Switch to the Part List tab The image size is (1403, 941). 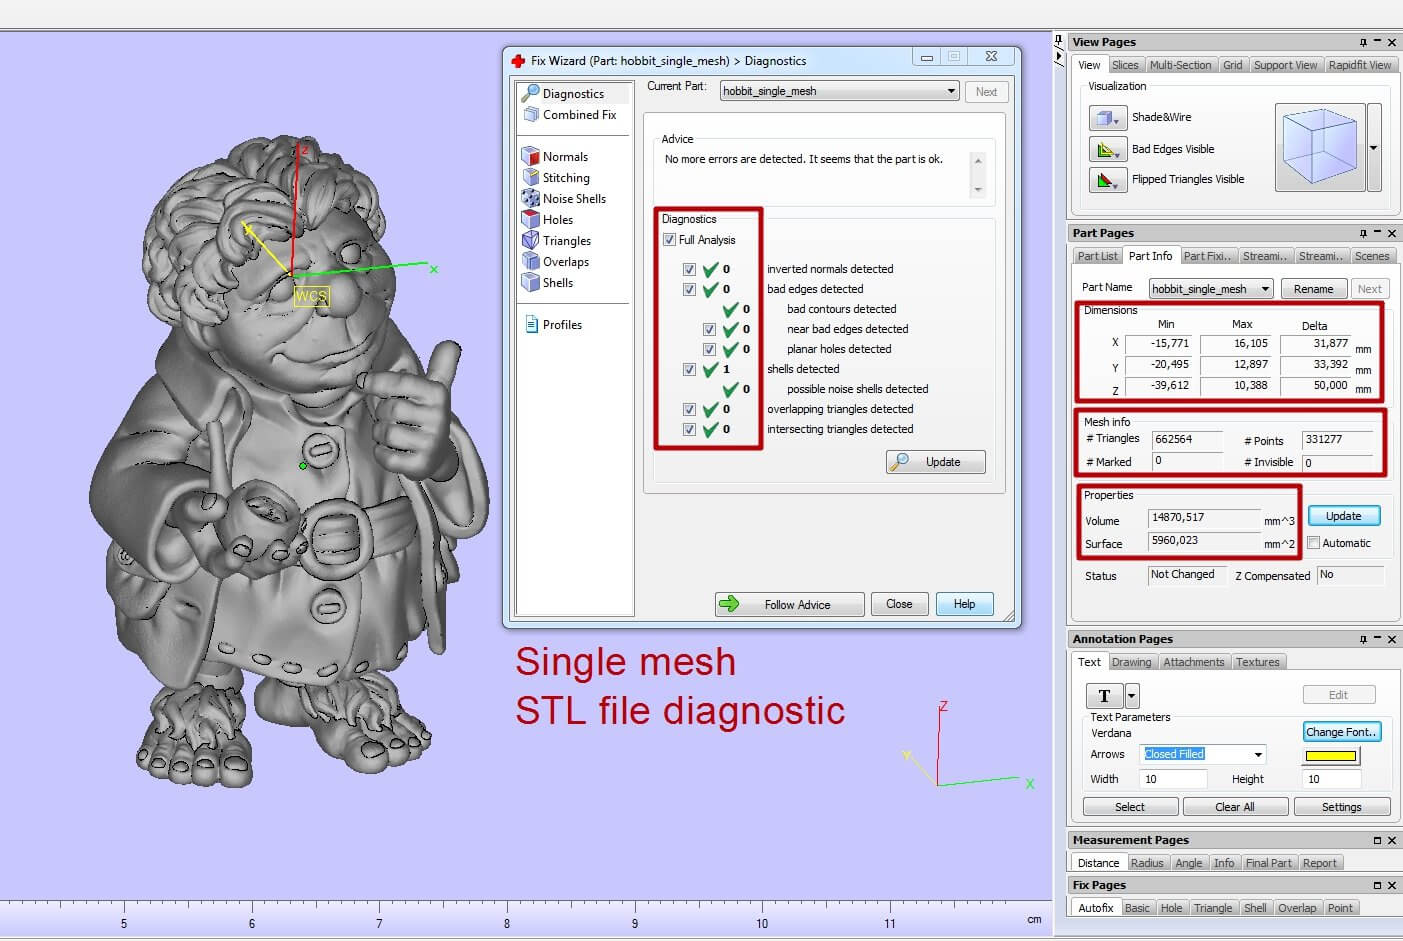click(x=1097, y=256)
